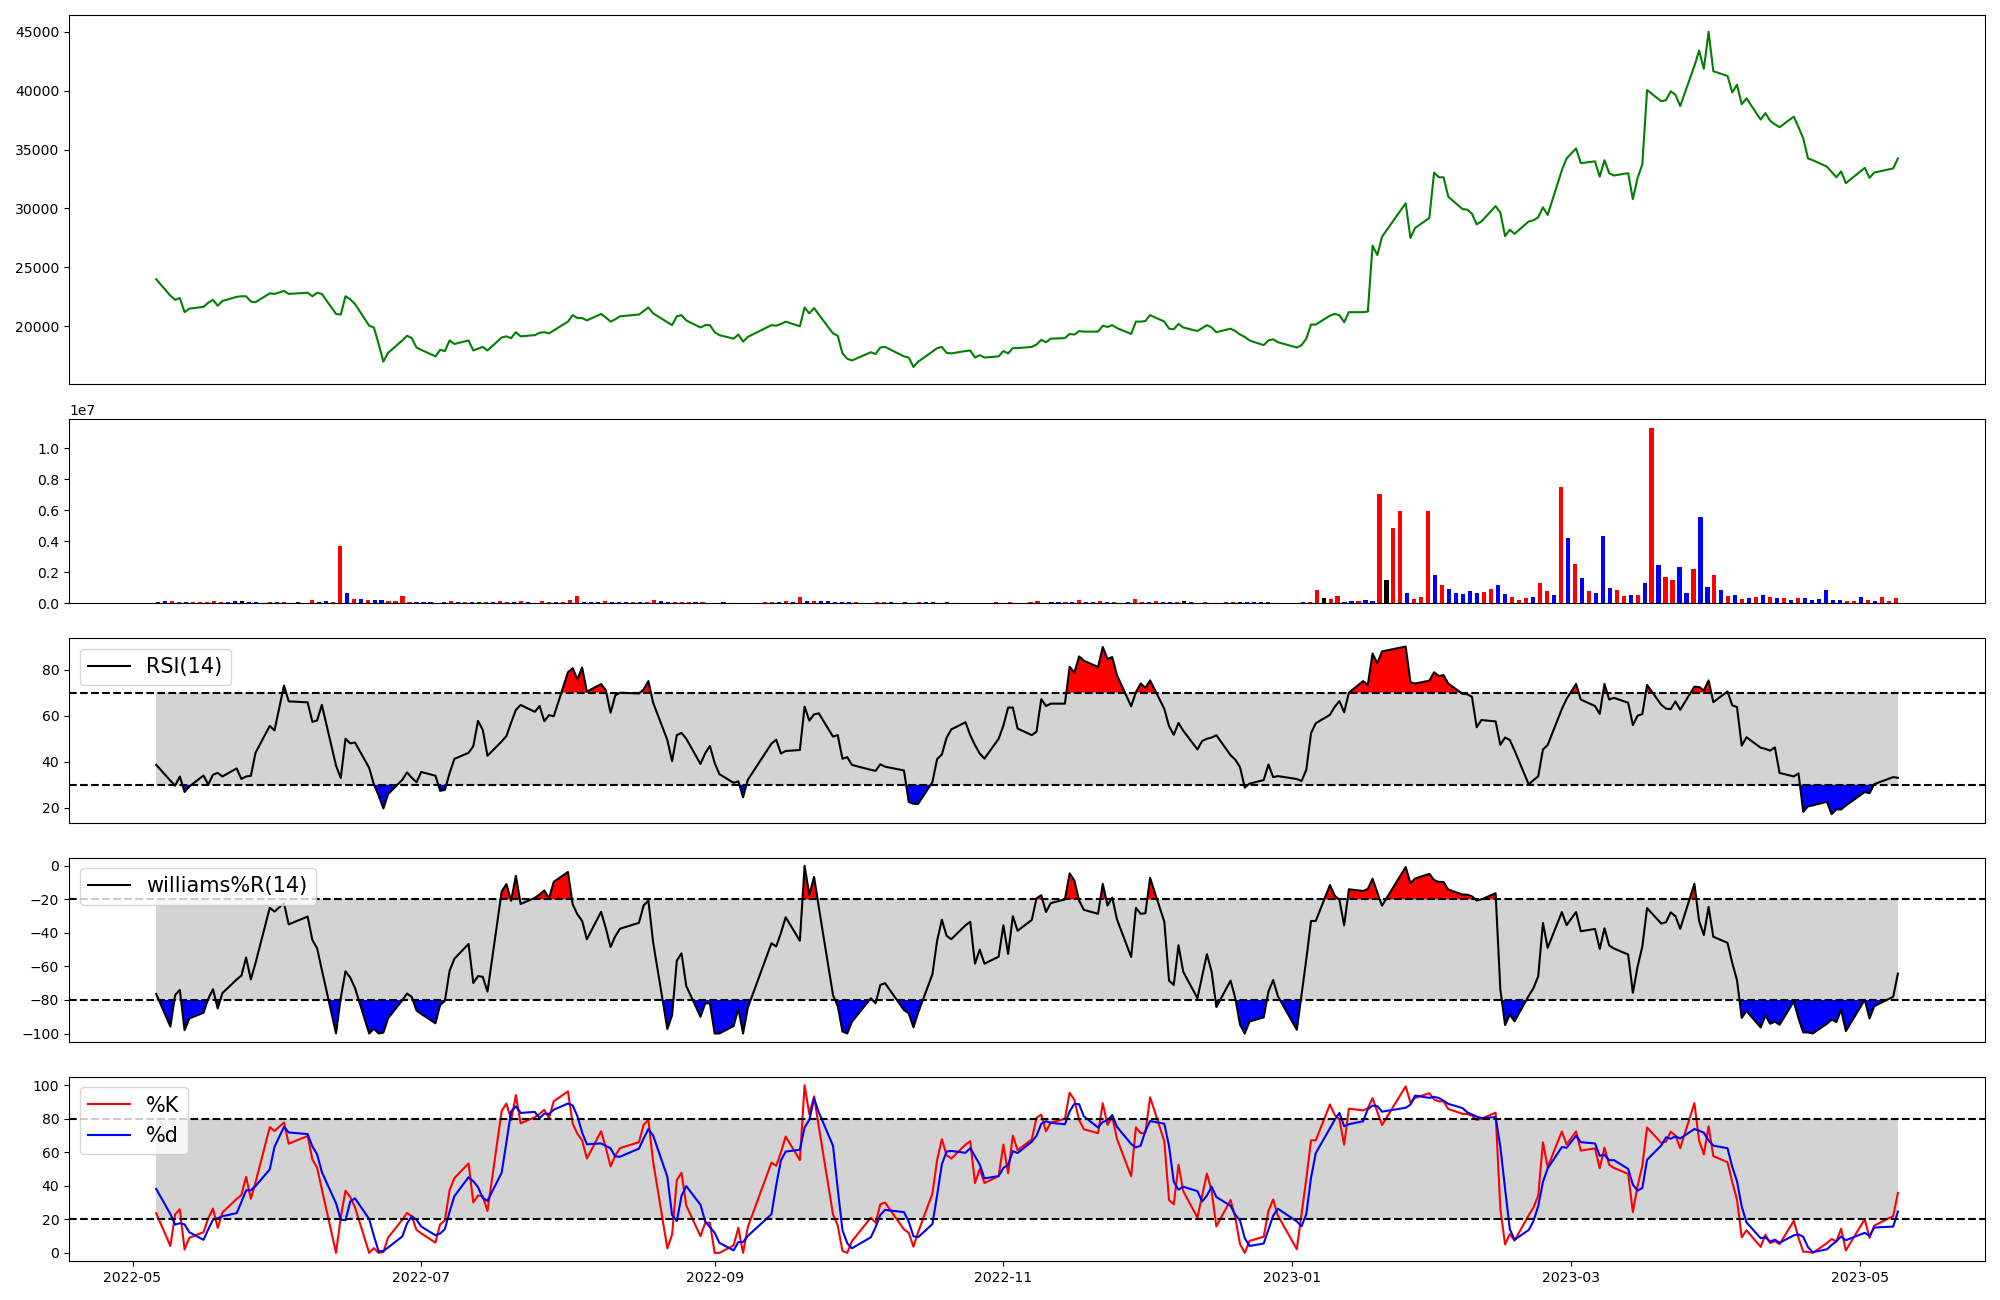The height and width of the screenshot is (1300, 2000).
Task: Click the 2022-11 x-axis date label
Action: tap(1003, 1277)
